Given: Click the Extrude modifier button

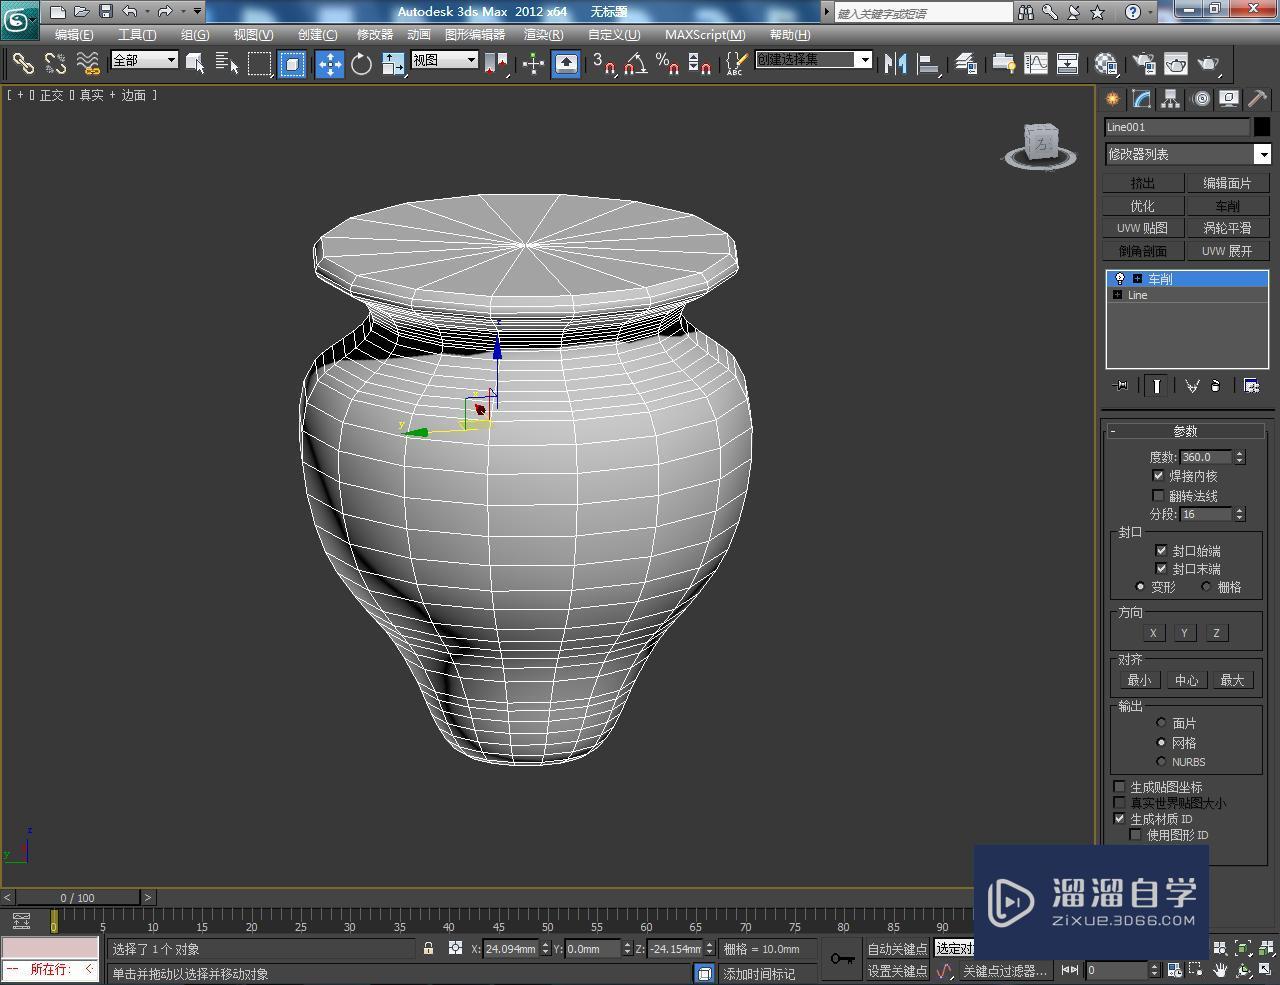Looking at the screenshot, I should point(1143,183).
